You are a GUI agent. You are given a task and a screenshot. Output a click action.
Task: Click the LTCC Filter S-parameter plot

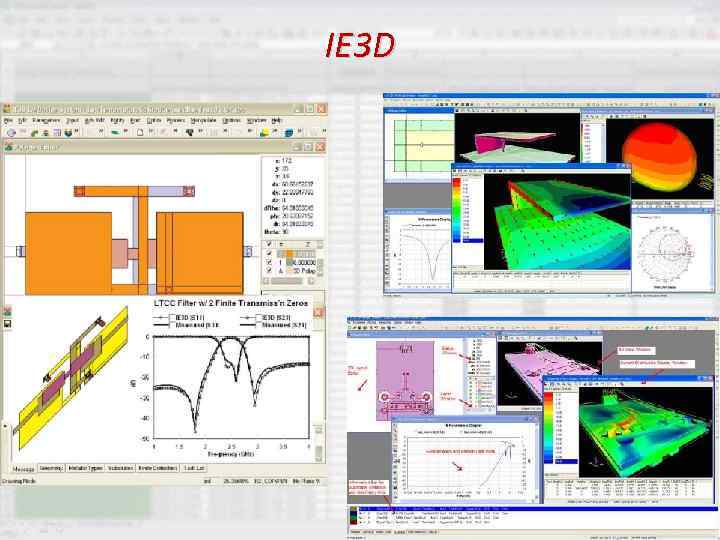pos(231,388)
